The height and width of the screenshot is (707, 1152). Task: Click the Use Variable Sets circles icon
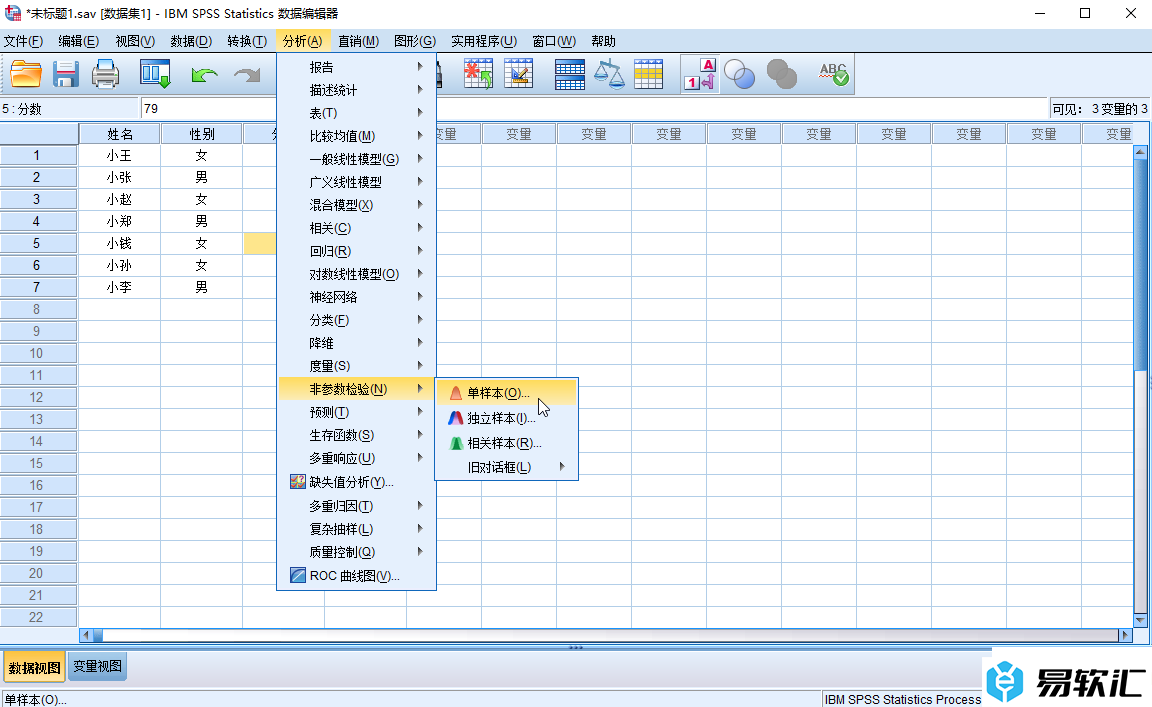pyautogui.click(x=739, y=74)
